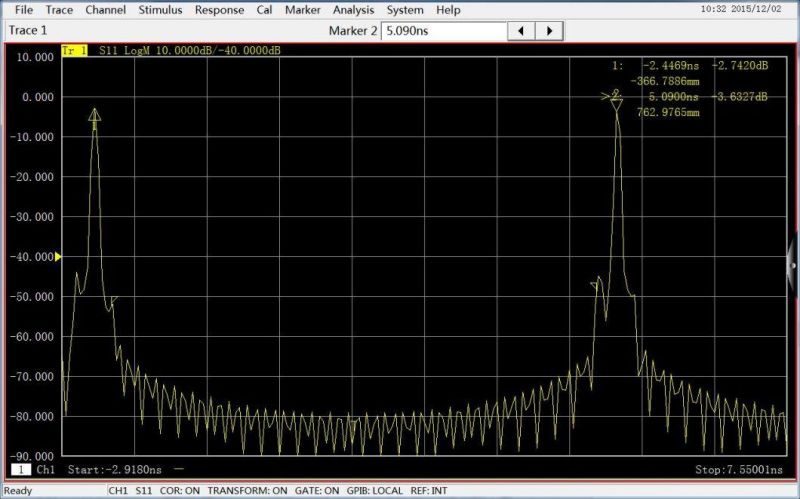This screenshot has width=800, height=499.
Task: Open the Marker menu
Action: coord(303,10)
